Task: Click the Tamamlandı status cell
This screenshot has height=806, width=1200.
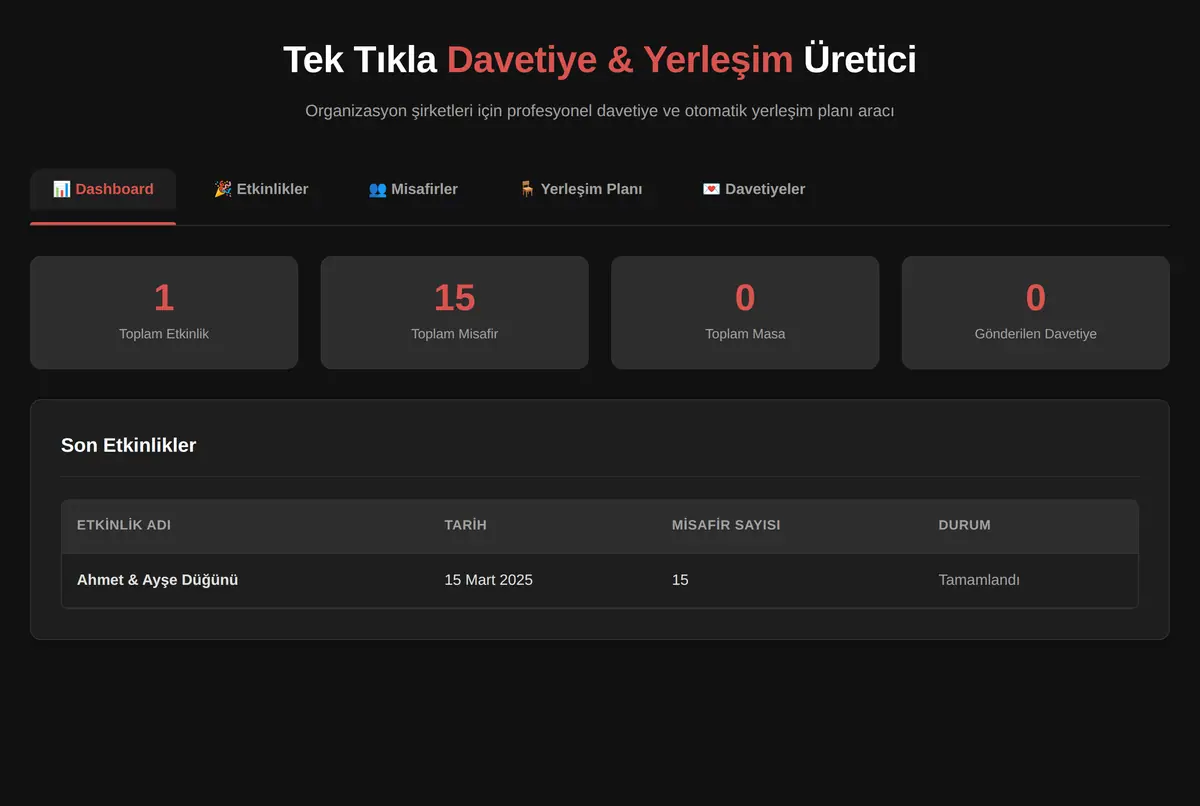Action: click(979, 580)
